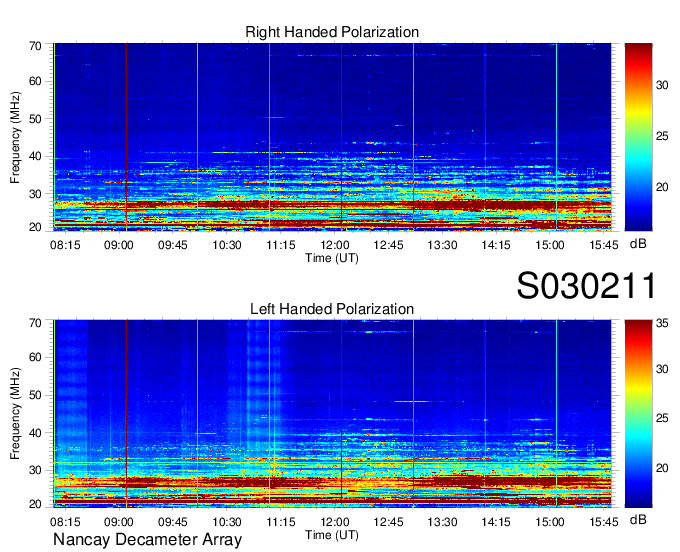Click 60 MHz tick on Left Handed plot axis

pos(35,357)
